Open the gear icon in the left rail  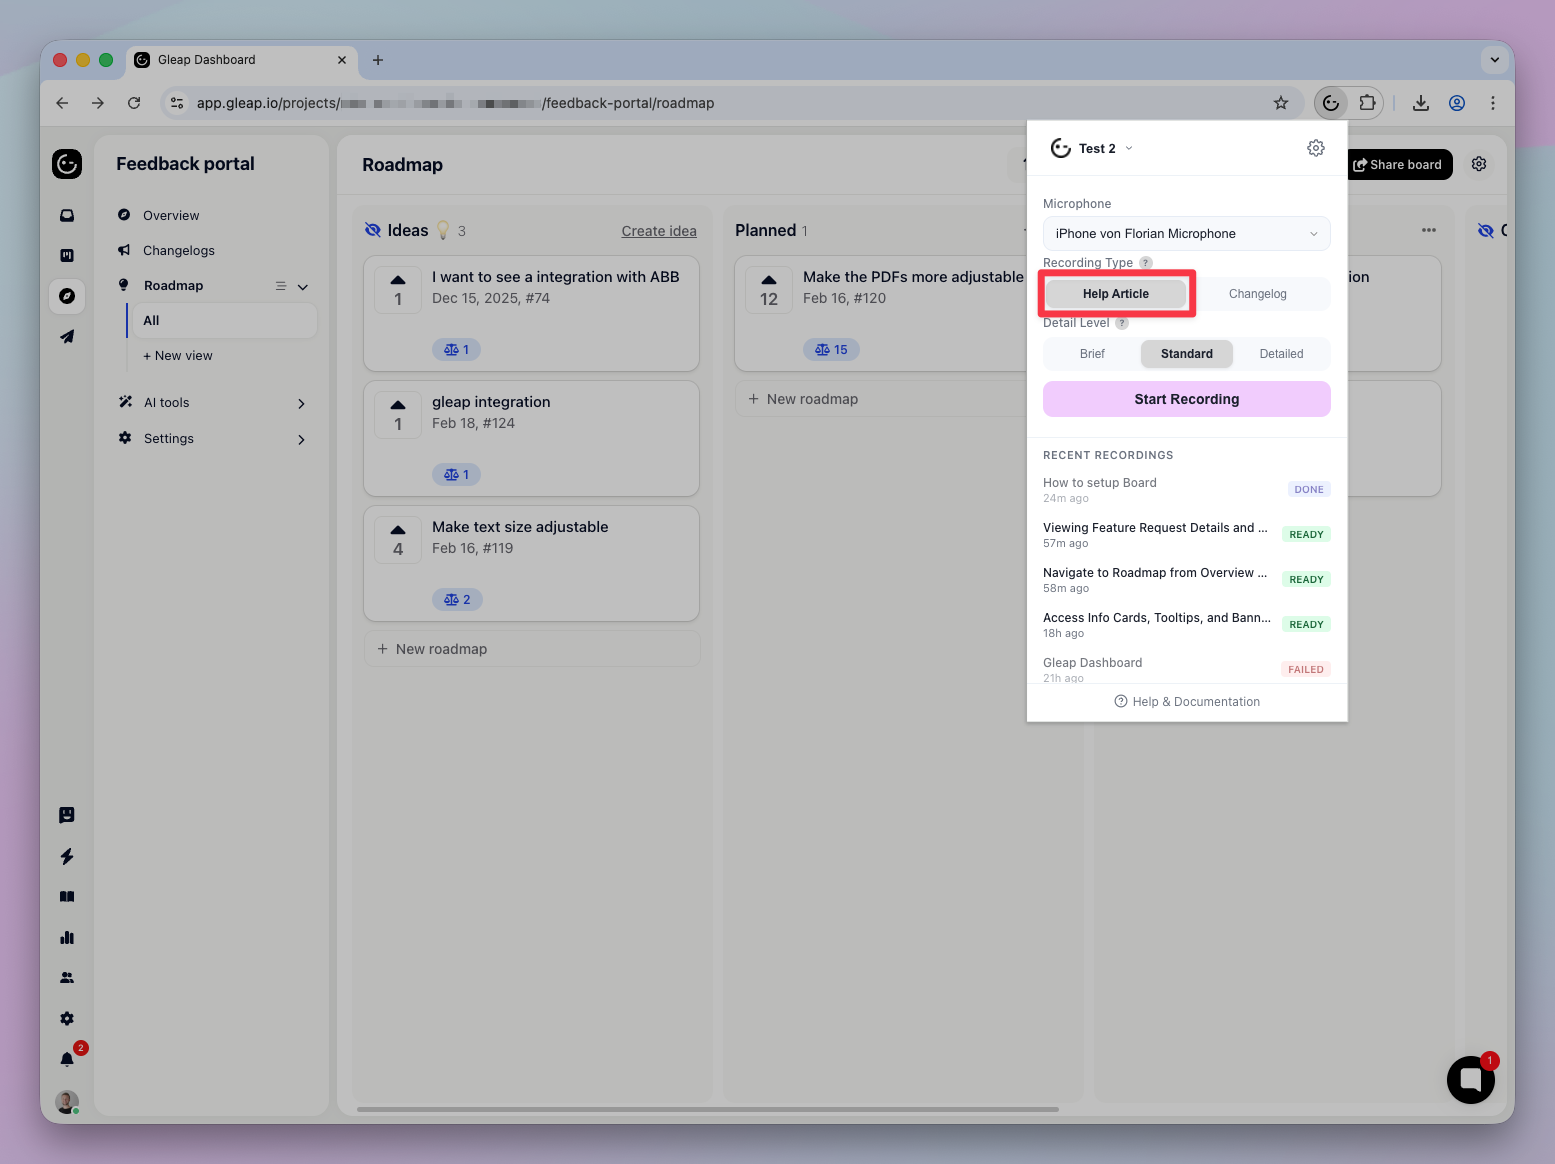67,1019
